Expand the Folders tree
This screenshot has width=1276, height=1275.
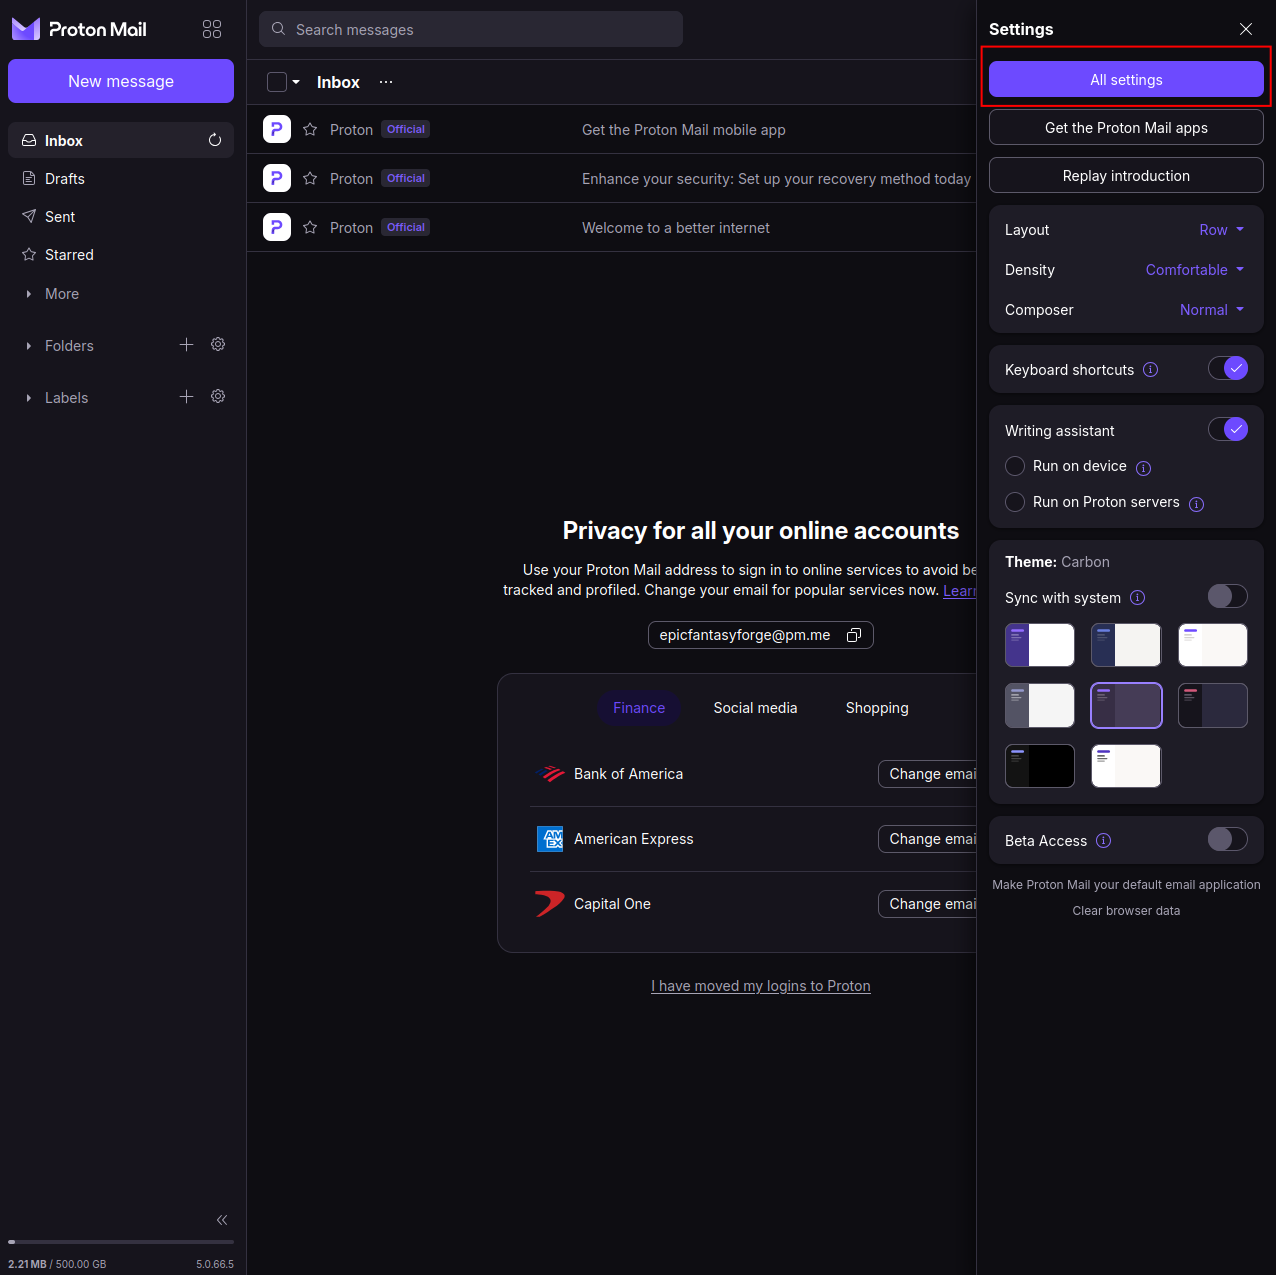[x=28, y=346]
